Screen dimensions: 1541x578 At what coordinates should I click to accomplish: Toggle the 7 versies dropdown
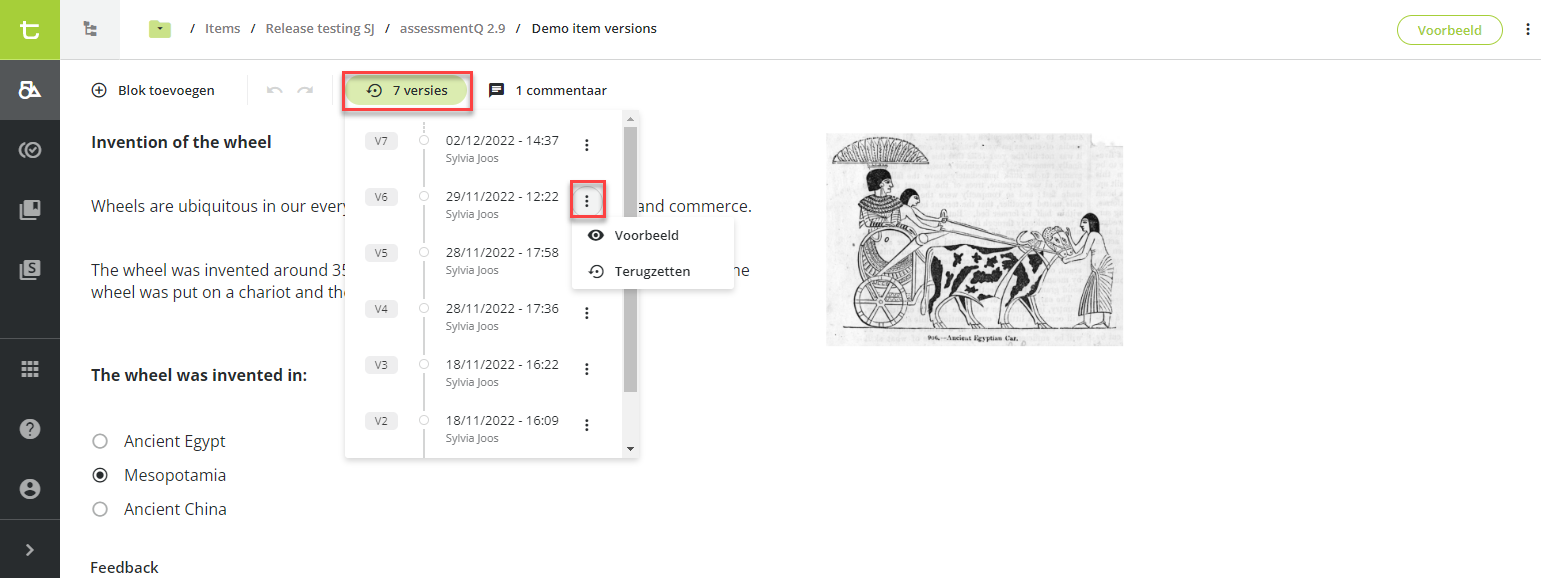[x=407, y=90]
